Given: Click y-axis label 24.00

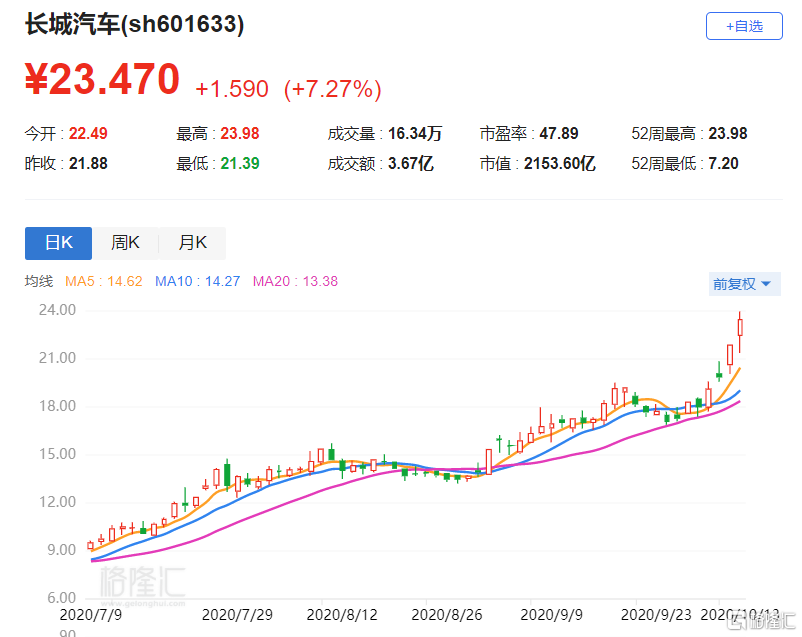Looking at the screenshot, I should 57,310.
